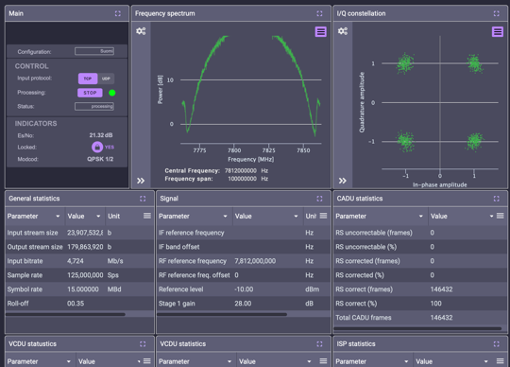Image resolution: width=510 pixels, height=367 pixels.
Task: Click the General statistics Unit column header
Action: pyautogui.click(x=114, y=216)
